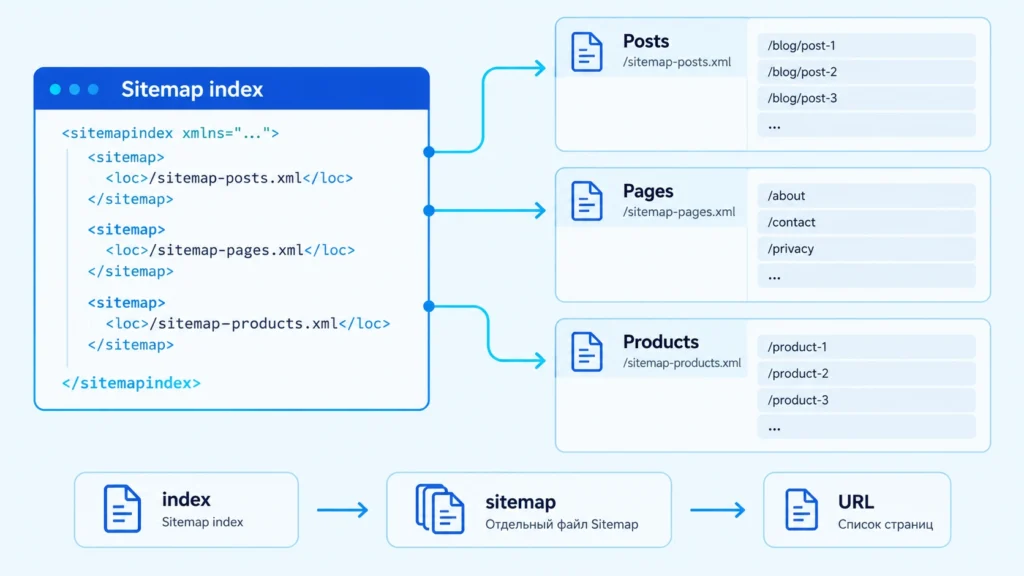1024x576 pixels.
Task: Click the loc line with sitemap-products.xml in code
Action: click(248, 323)
